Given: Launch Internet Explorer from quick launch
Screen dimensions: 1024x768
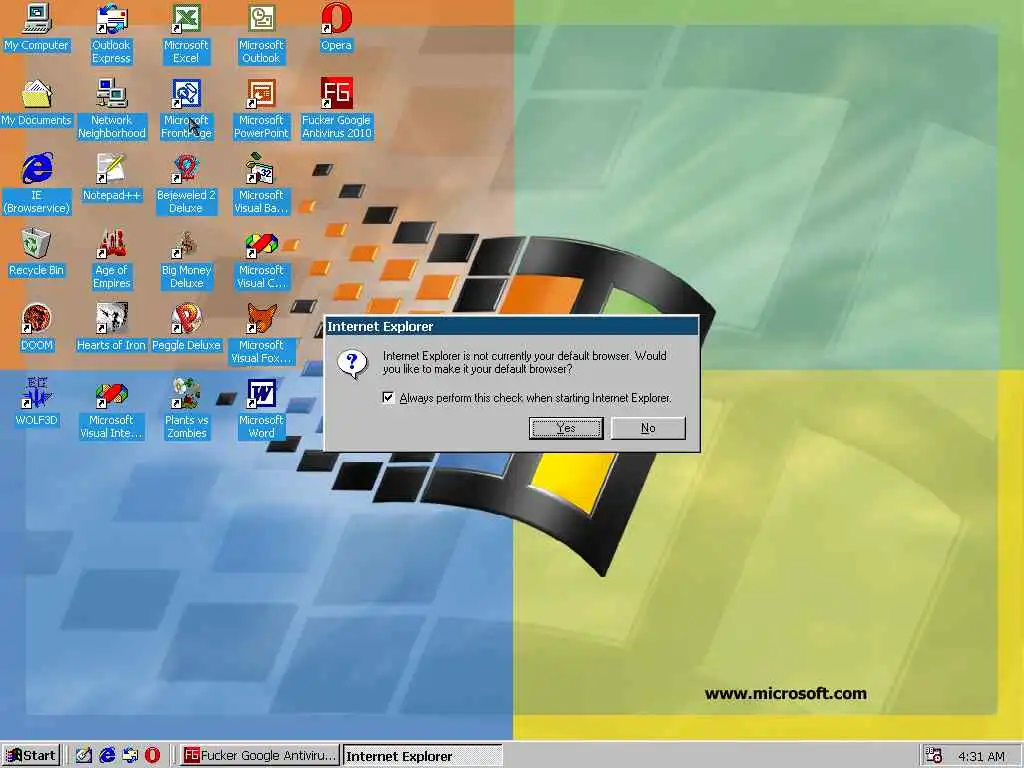Looking at the screenshot, I should (x=107, y=756).
